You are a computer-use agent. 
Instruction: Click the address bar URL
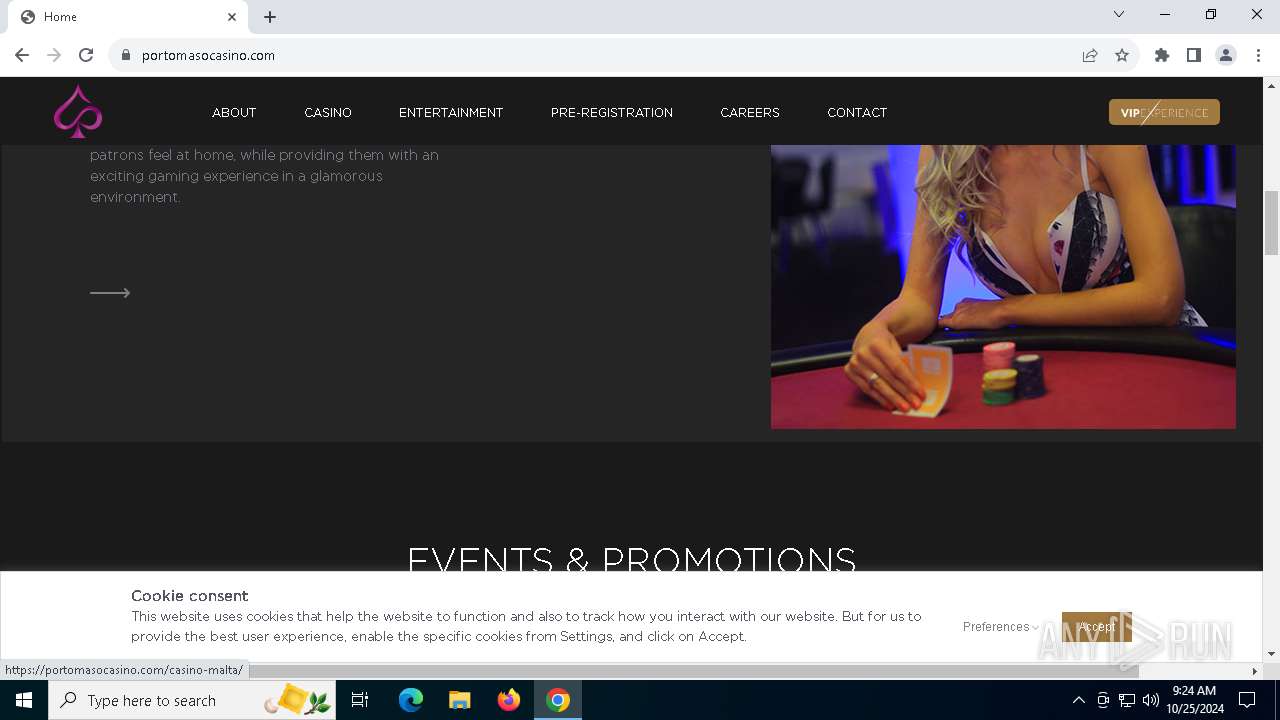(x=208, y=55)
